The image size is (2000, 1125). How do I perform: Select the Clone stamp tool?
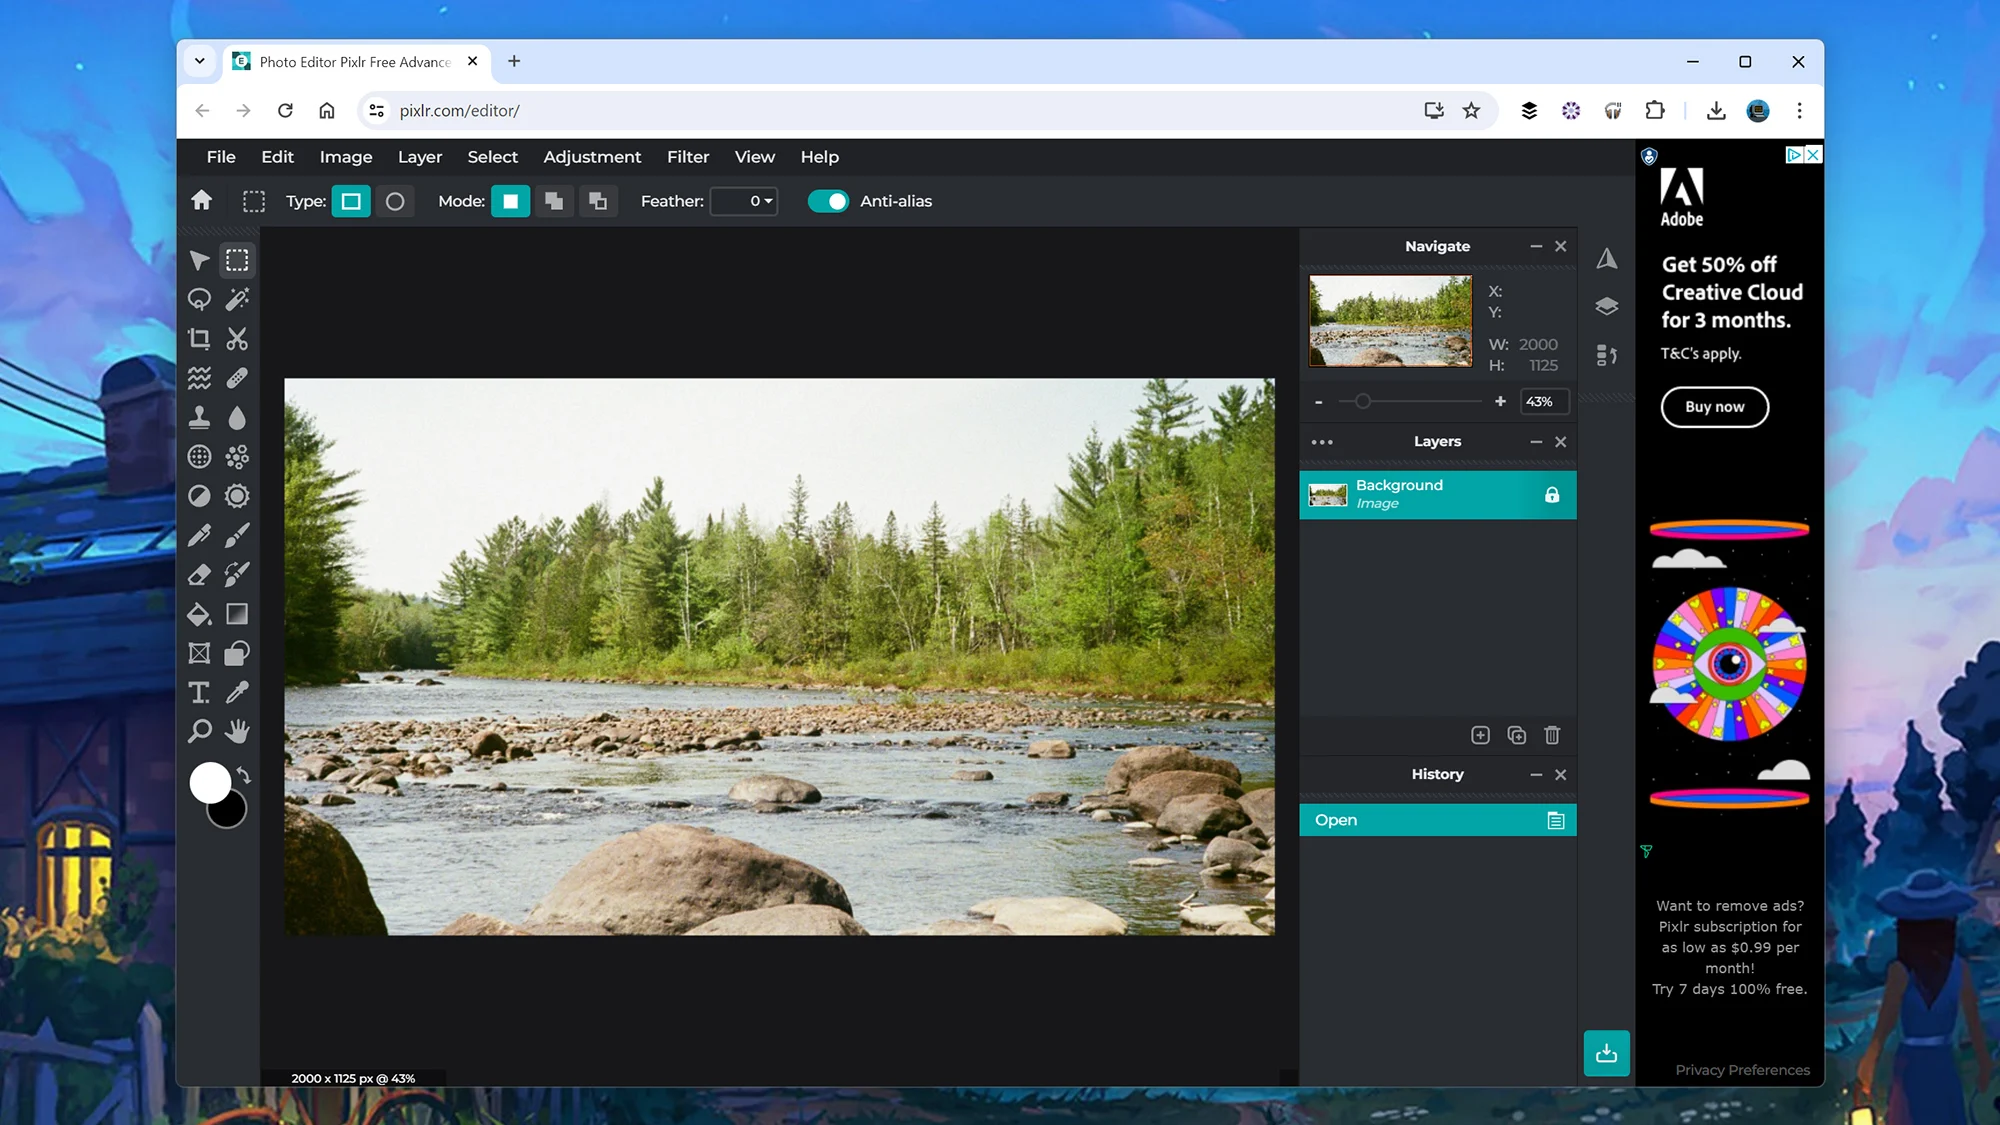click(199, 416)
